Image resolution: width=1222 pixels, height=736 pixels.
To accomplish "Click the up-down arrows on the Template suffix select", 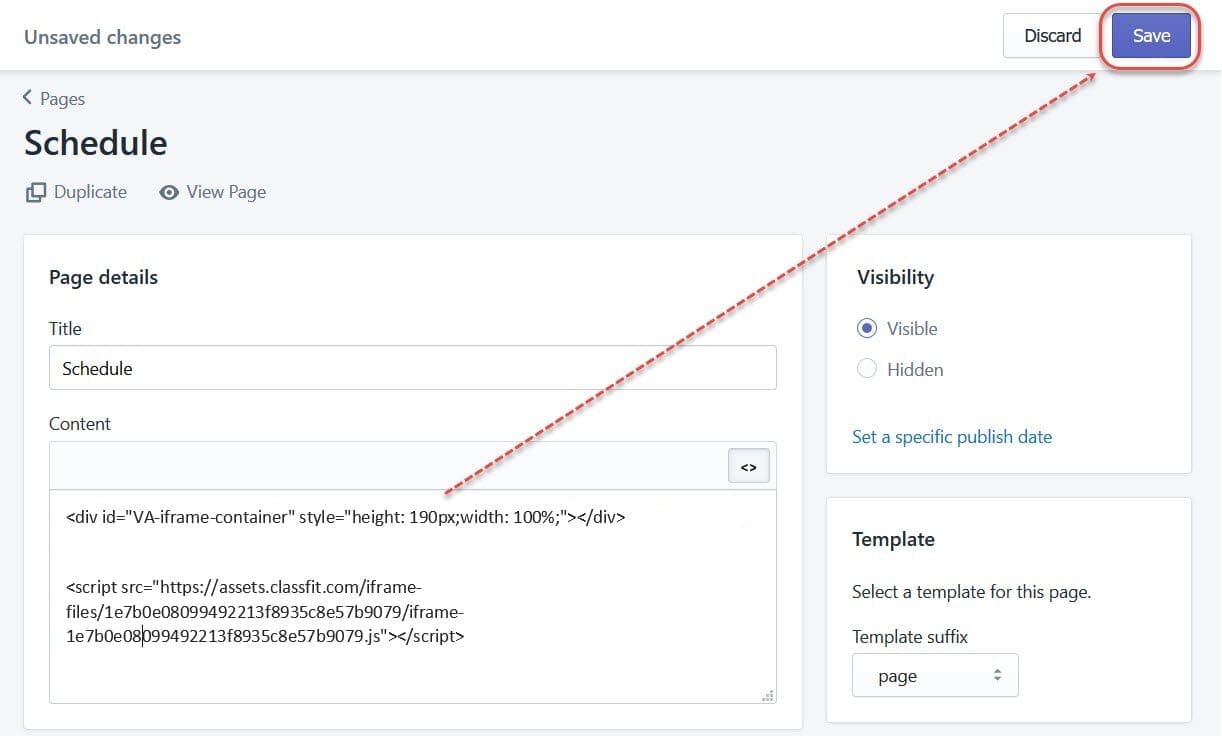I will pos(997,676).
